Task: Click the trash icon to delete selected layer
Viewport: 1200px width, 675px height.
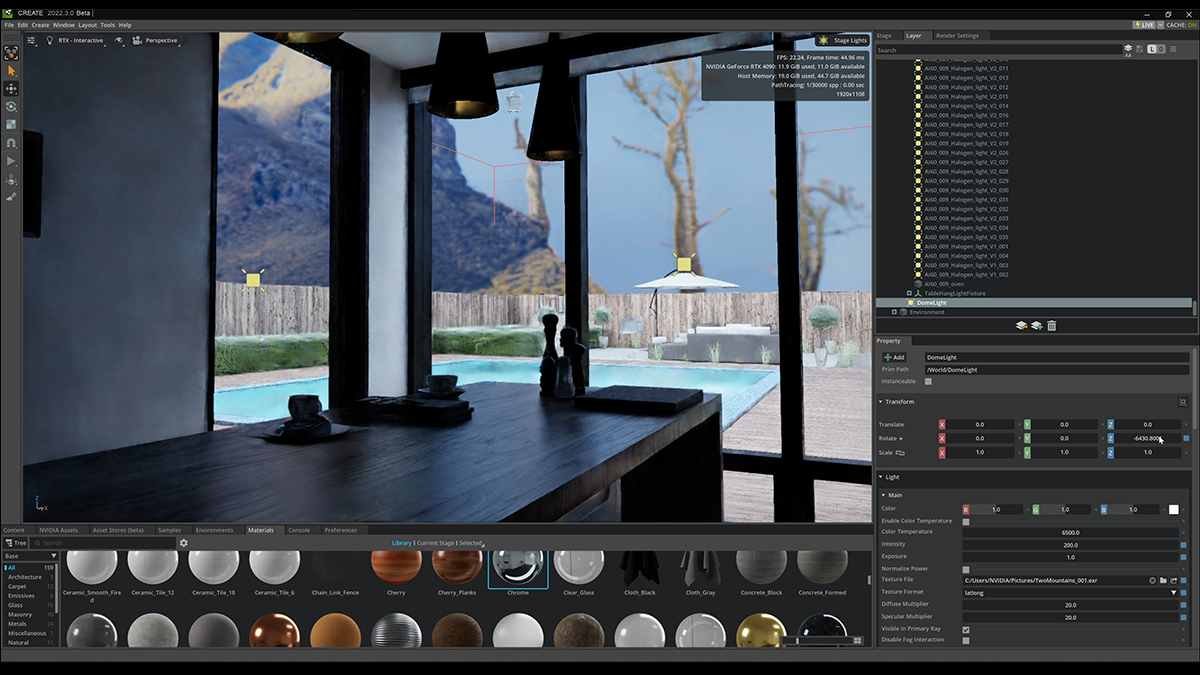Action: coord(1052,324)
